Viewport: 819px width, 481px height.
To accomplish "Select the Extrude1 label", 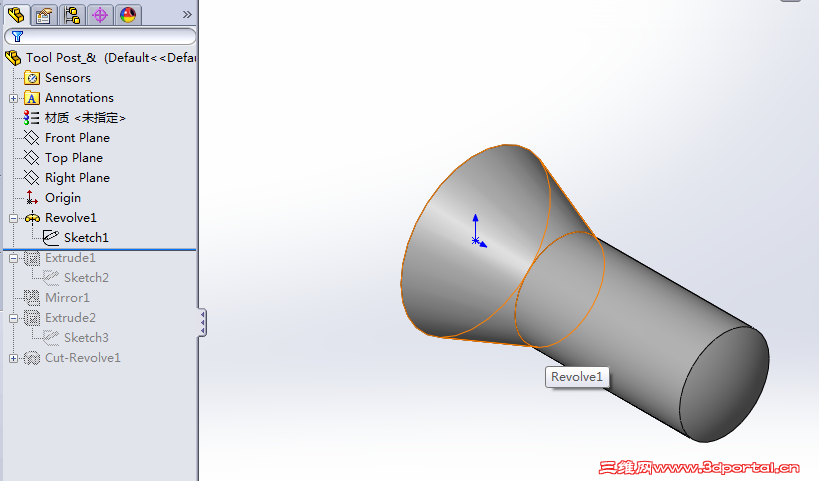I will pos(70,258).
